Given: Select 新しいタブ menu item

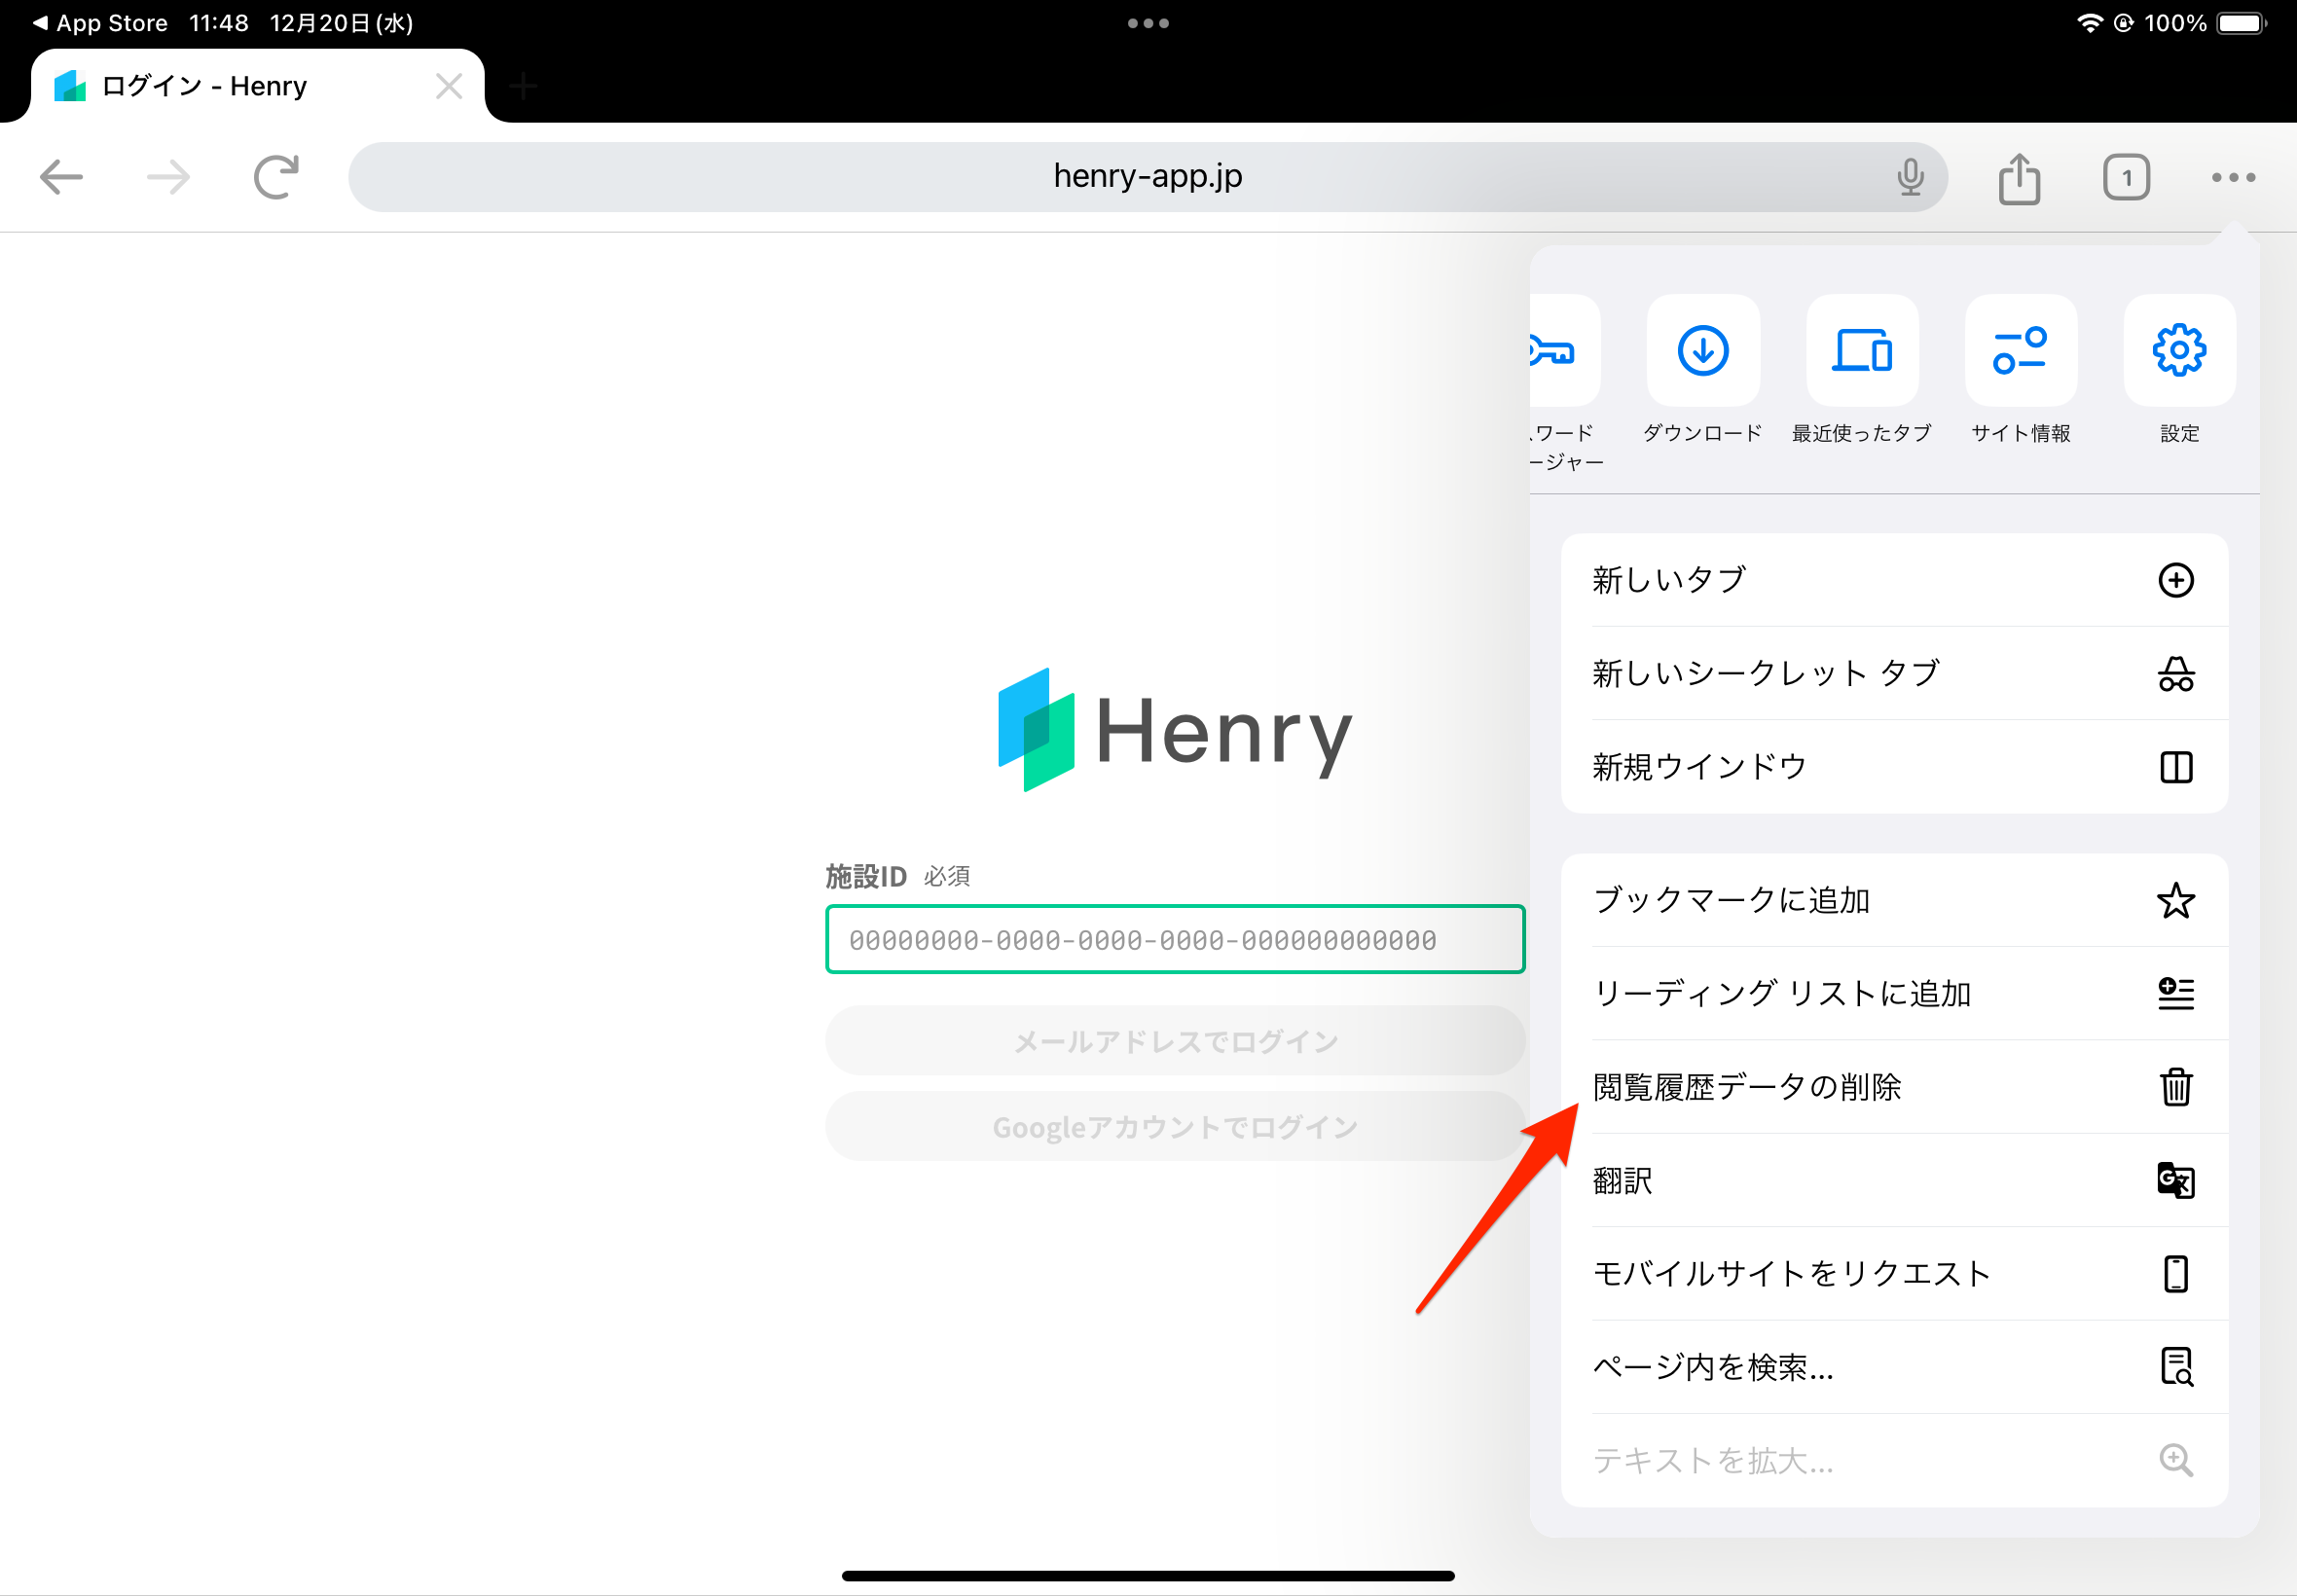Looking at the screenshot, I should point(1893,580).
